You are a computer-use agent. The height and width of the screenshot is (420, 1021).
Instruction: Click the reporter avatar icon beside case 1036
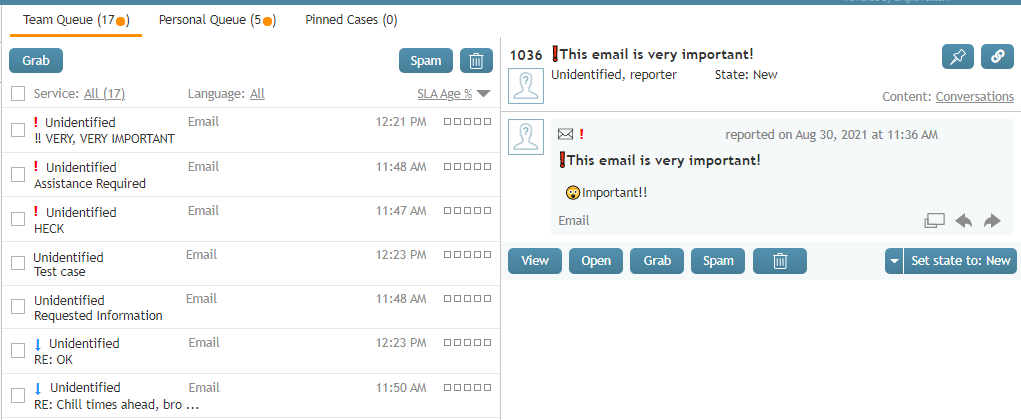coord(525,85)
